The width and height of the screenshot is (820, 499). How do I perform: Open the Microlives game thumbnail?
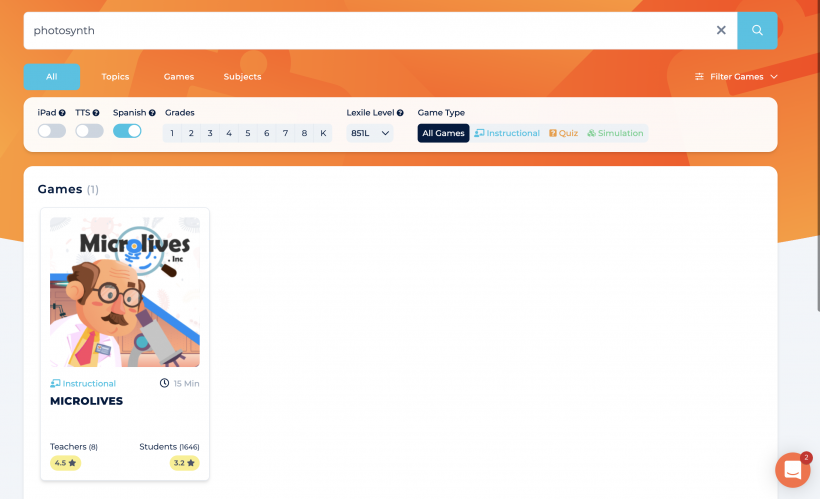(125, 292)
